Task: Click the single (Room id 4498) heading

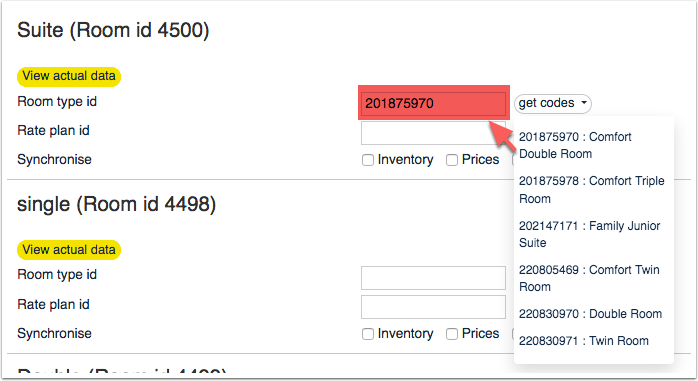Action: (116, 205)
